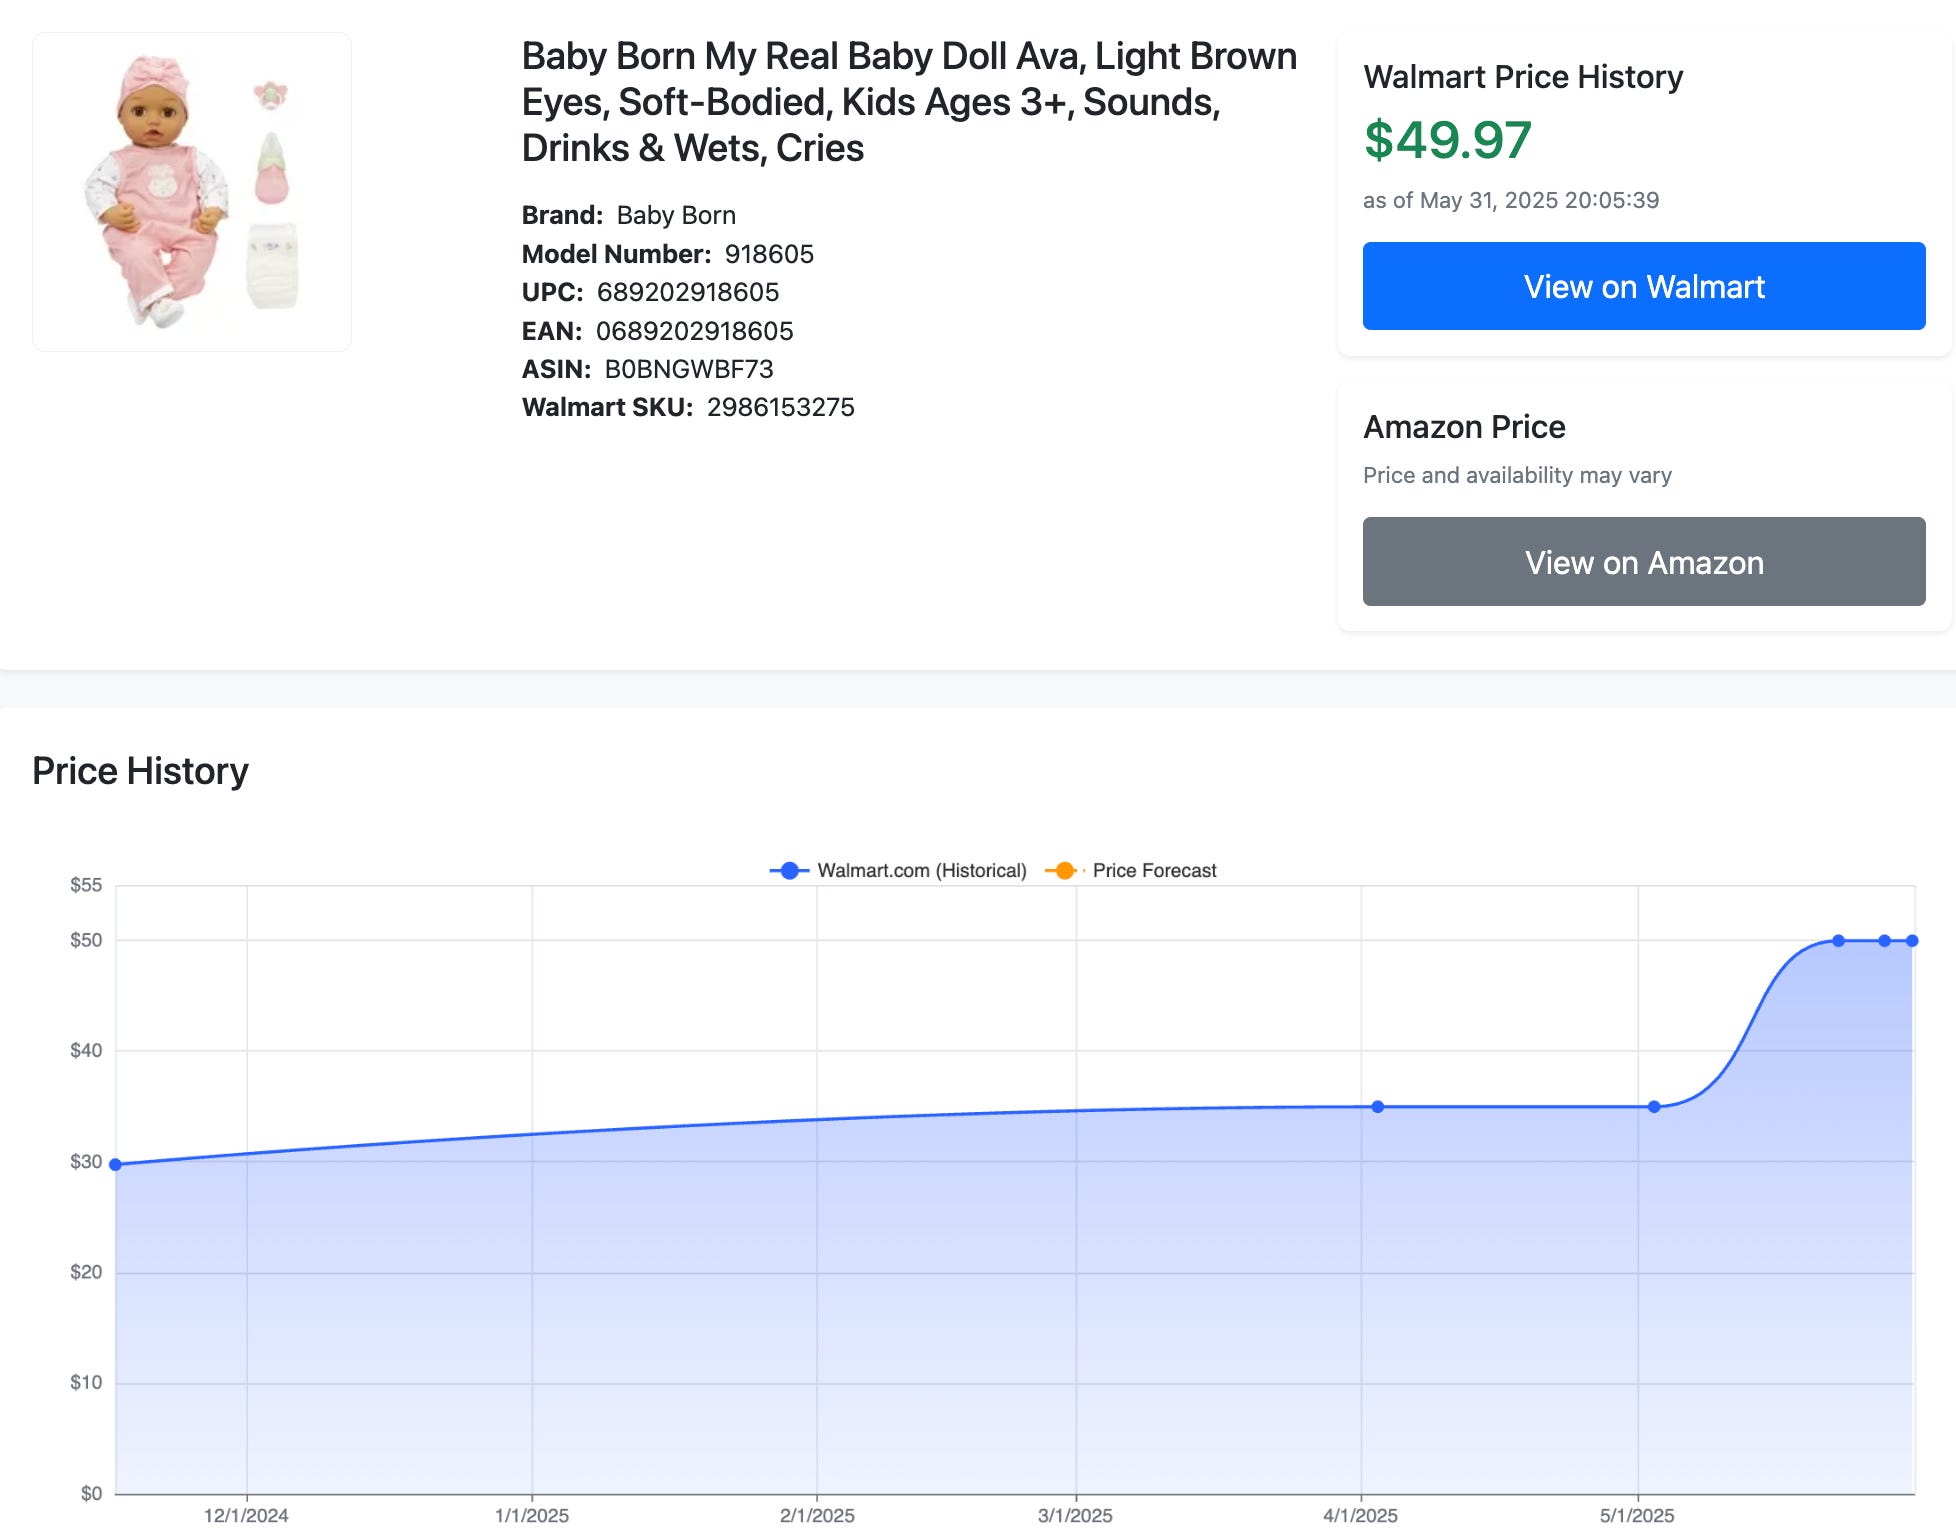Click the 5/1/2025 x-axis label
This screenshot has width=1956, height=1536.
[1637, 1515]
